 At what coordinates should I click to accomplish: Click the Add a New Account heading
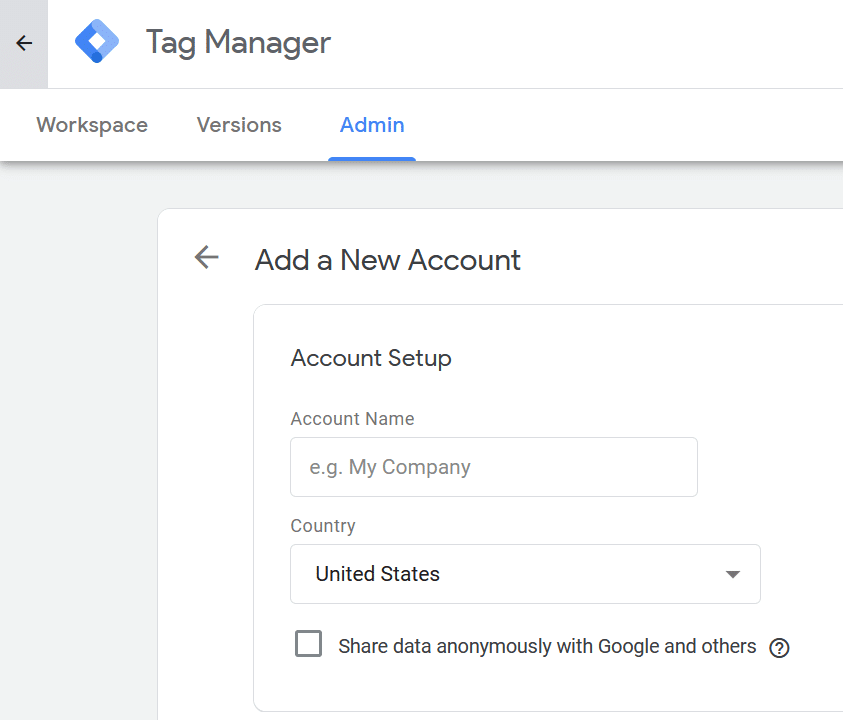point(387,260)
